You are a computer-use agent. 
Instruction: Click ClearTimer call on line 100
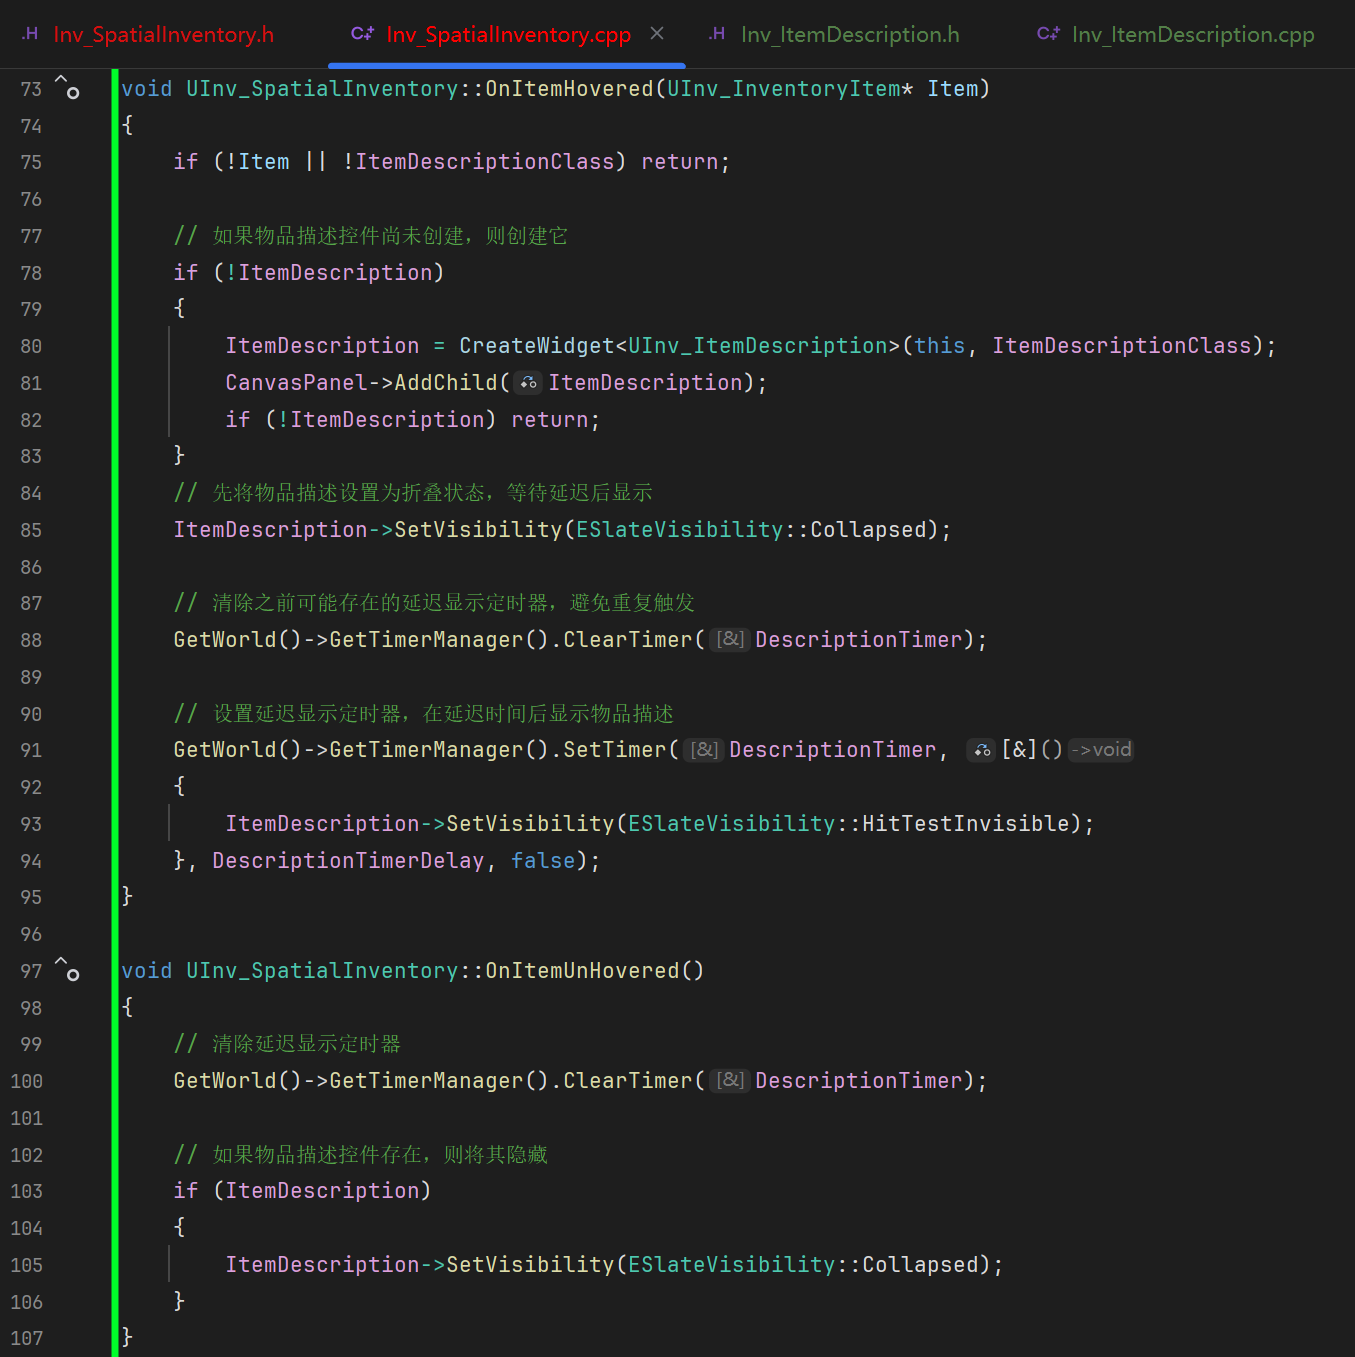[x=628, y=1080]
